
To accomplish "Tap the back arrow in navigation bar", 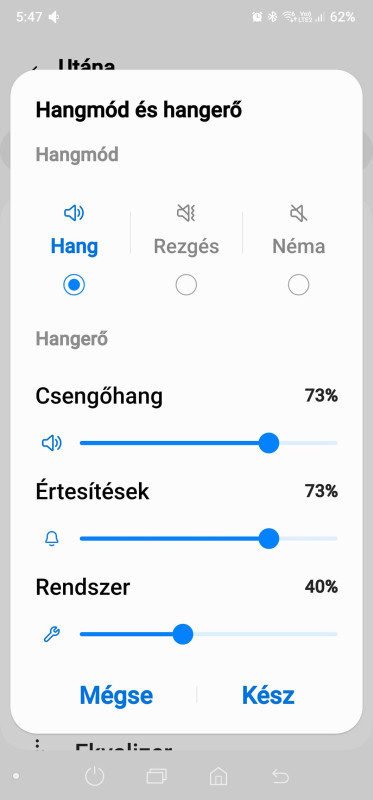I will (x=280, y=777).
